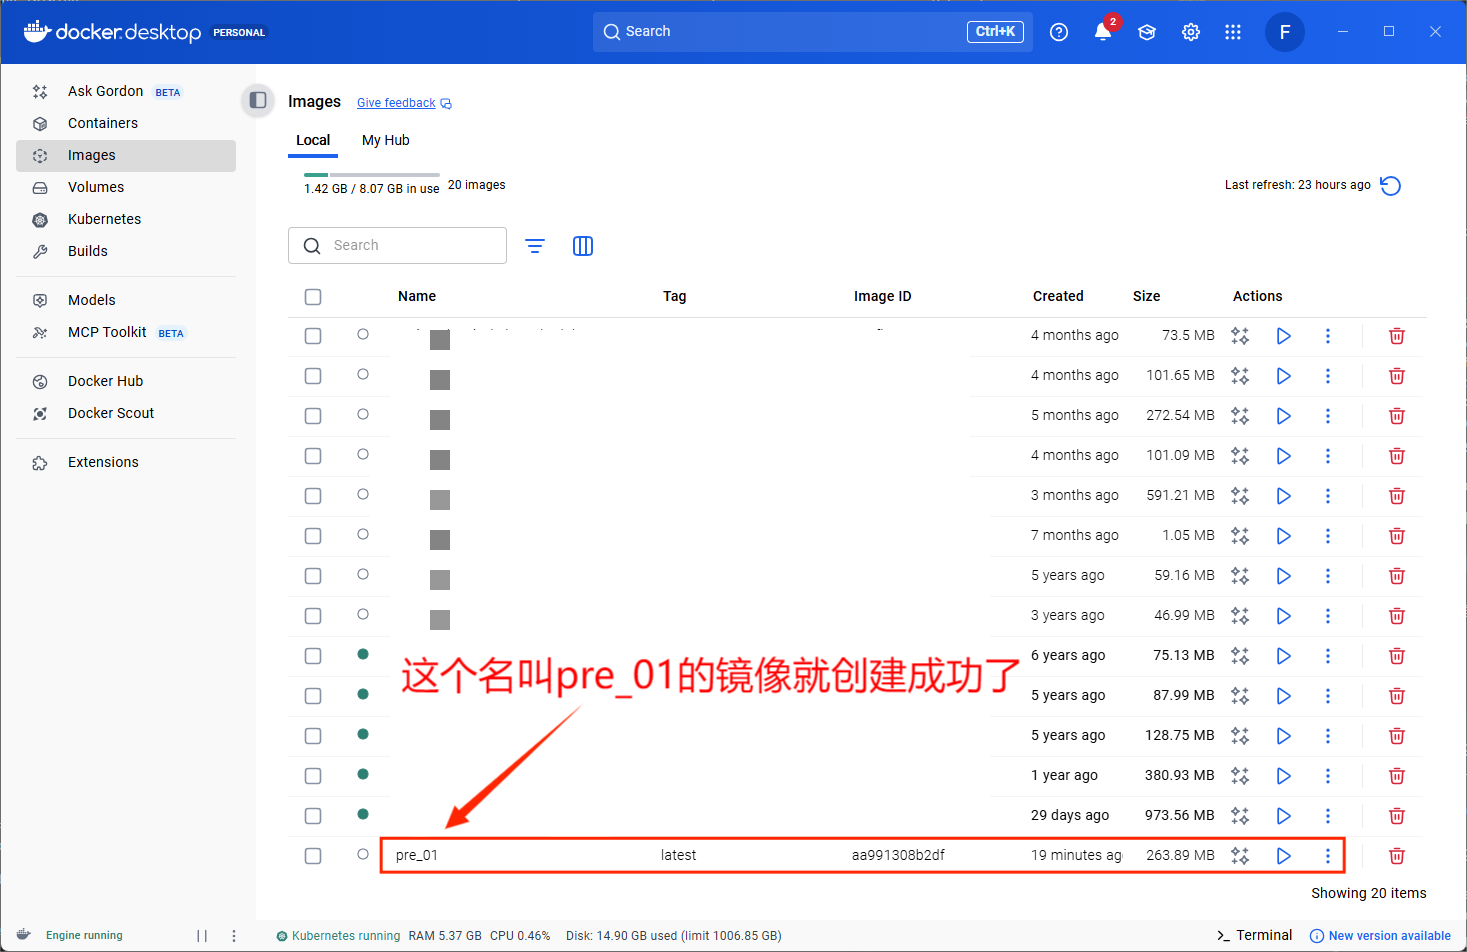Check the select-all images checkbox
Screen dimensions: 1467x952
(x=313, y=296)
